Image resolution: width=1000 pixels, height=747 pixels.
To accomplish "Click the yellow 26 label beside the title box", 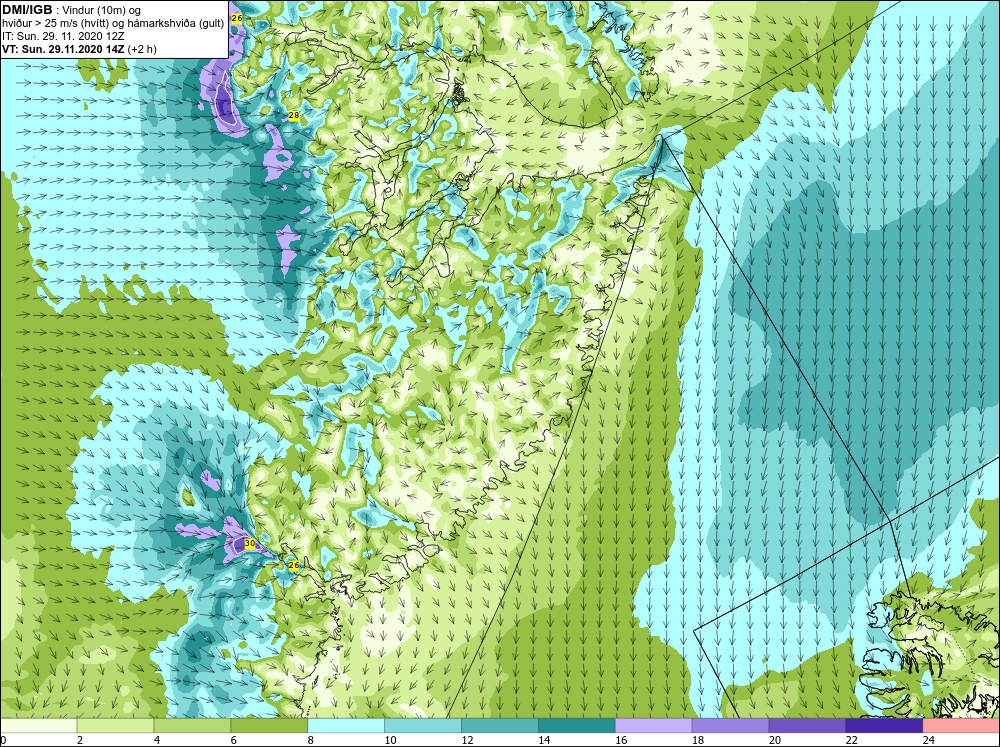I will coord(237,18).
